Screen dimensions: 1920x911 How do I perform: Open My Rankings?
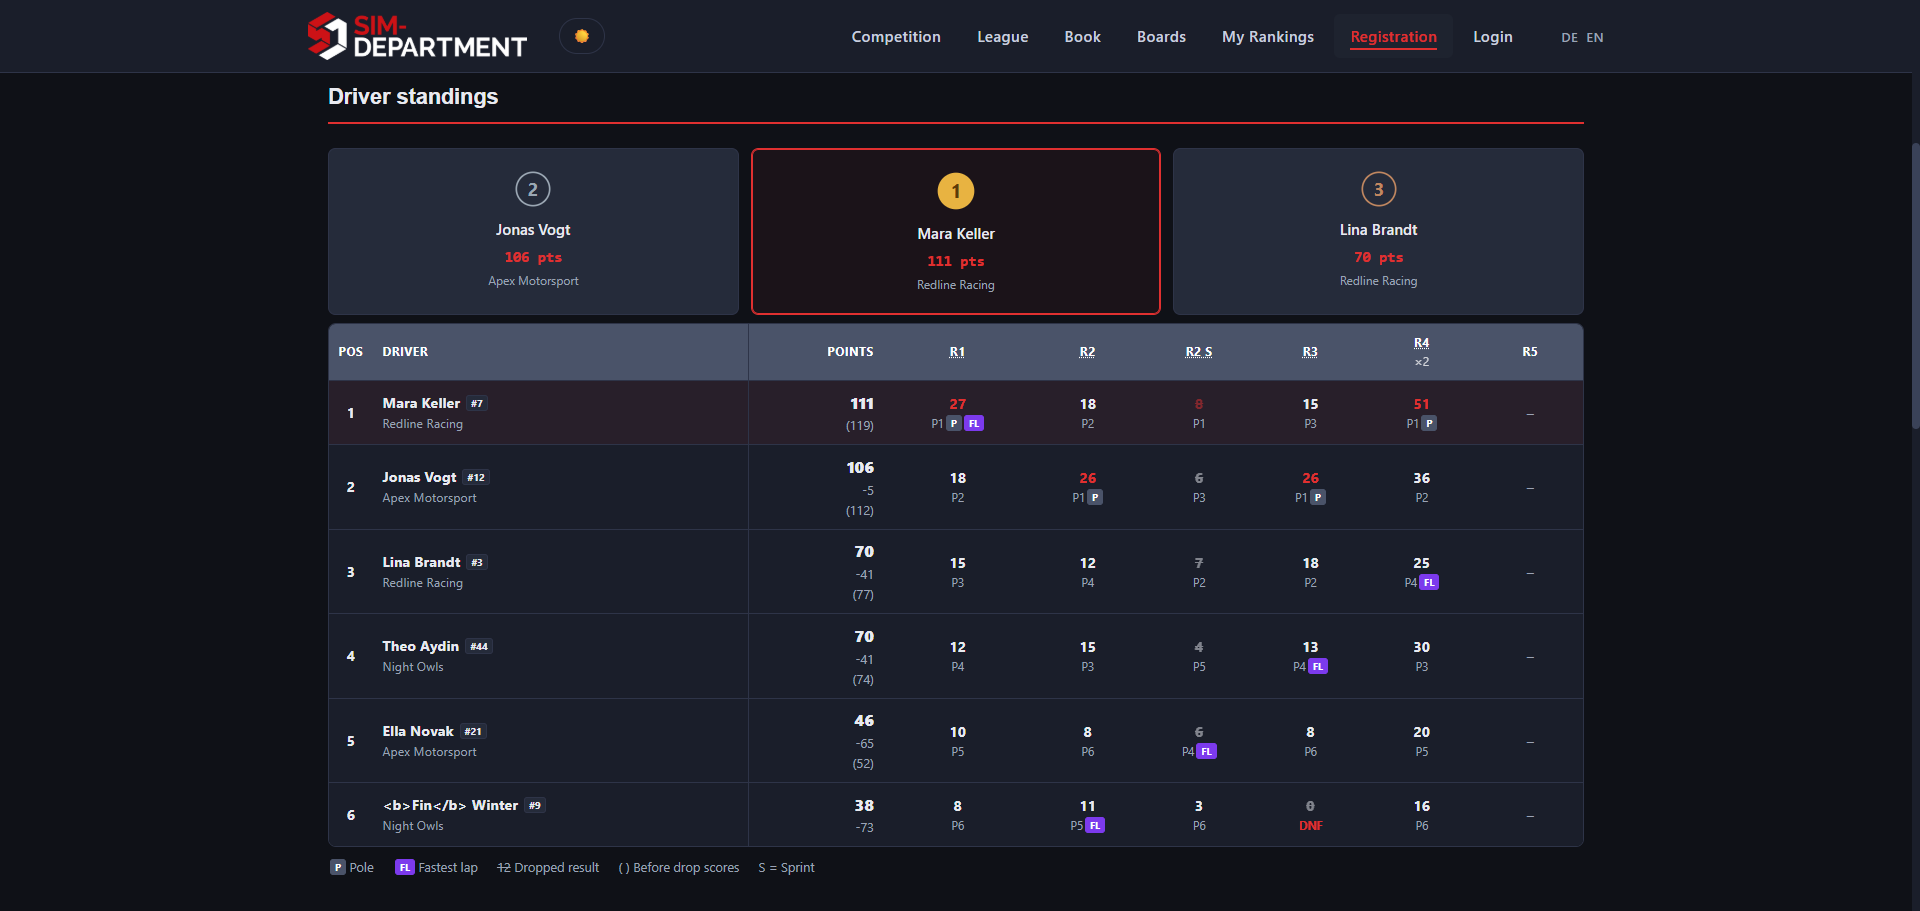tap(1268, 37)
